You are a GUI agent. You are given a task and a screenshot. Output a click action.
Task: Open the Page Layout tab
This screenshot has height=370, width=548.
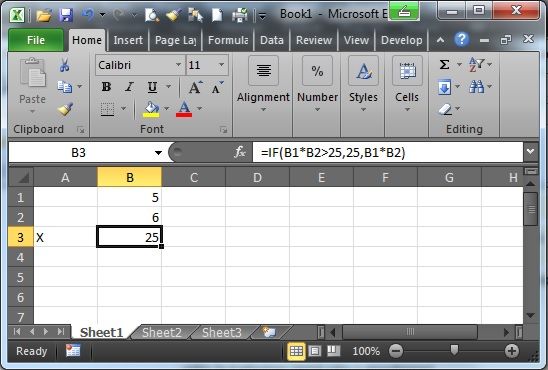(175, 40)
